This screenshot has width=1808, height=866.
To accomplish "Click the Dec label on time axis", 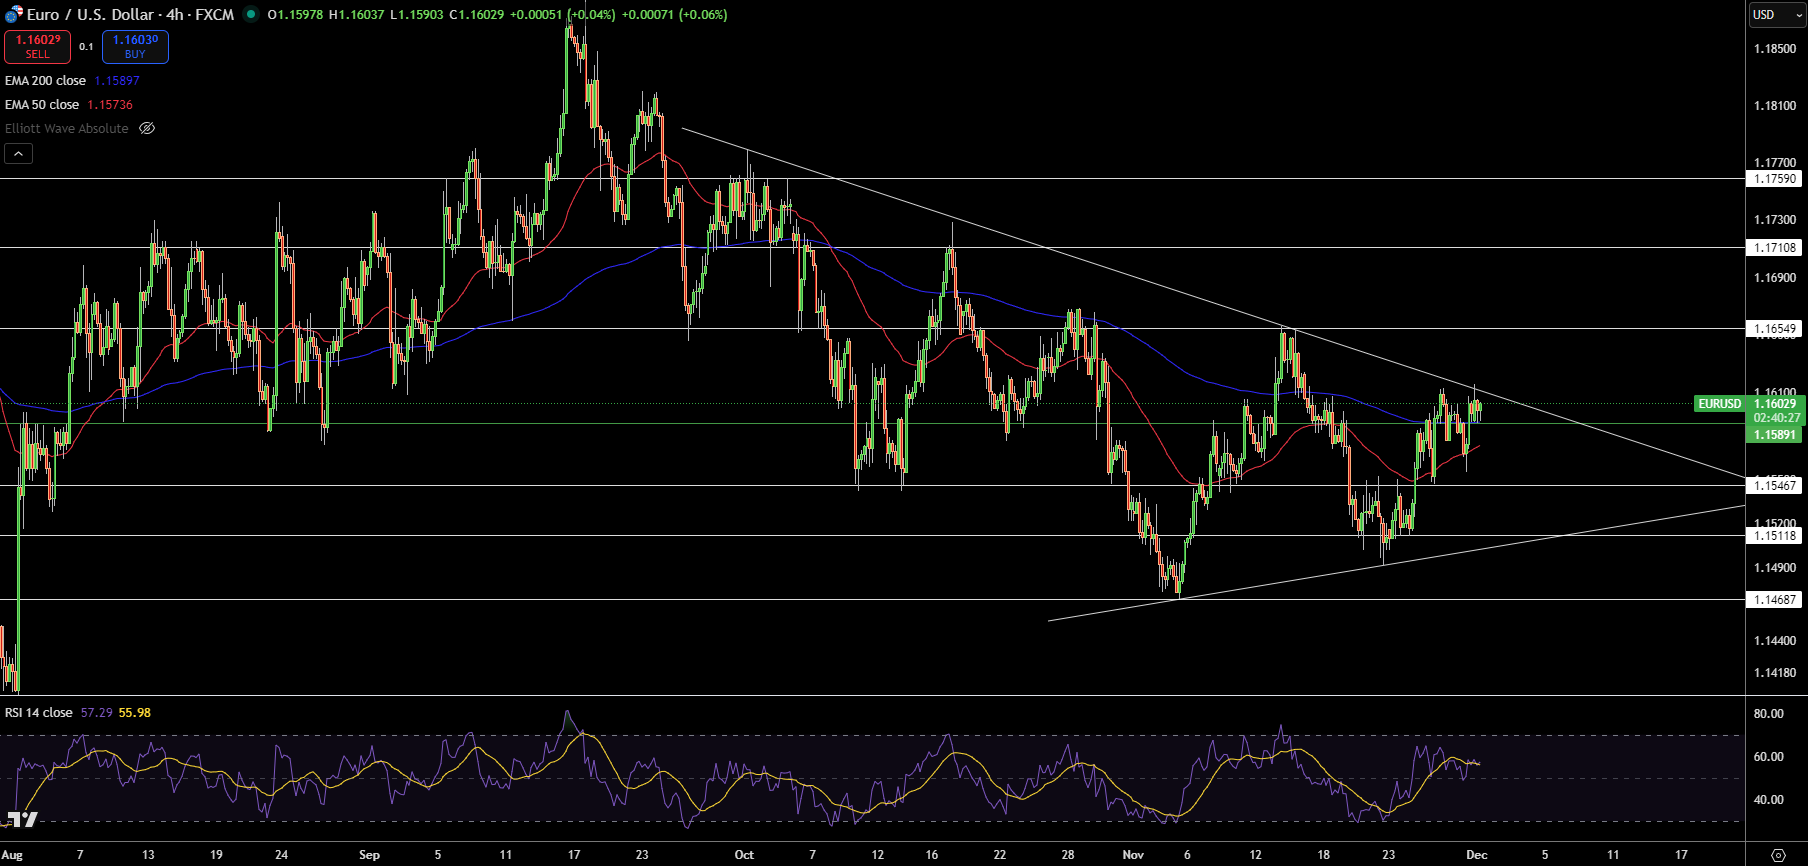I will (1477, 854).
